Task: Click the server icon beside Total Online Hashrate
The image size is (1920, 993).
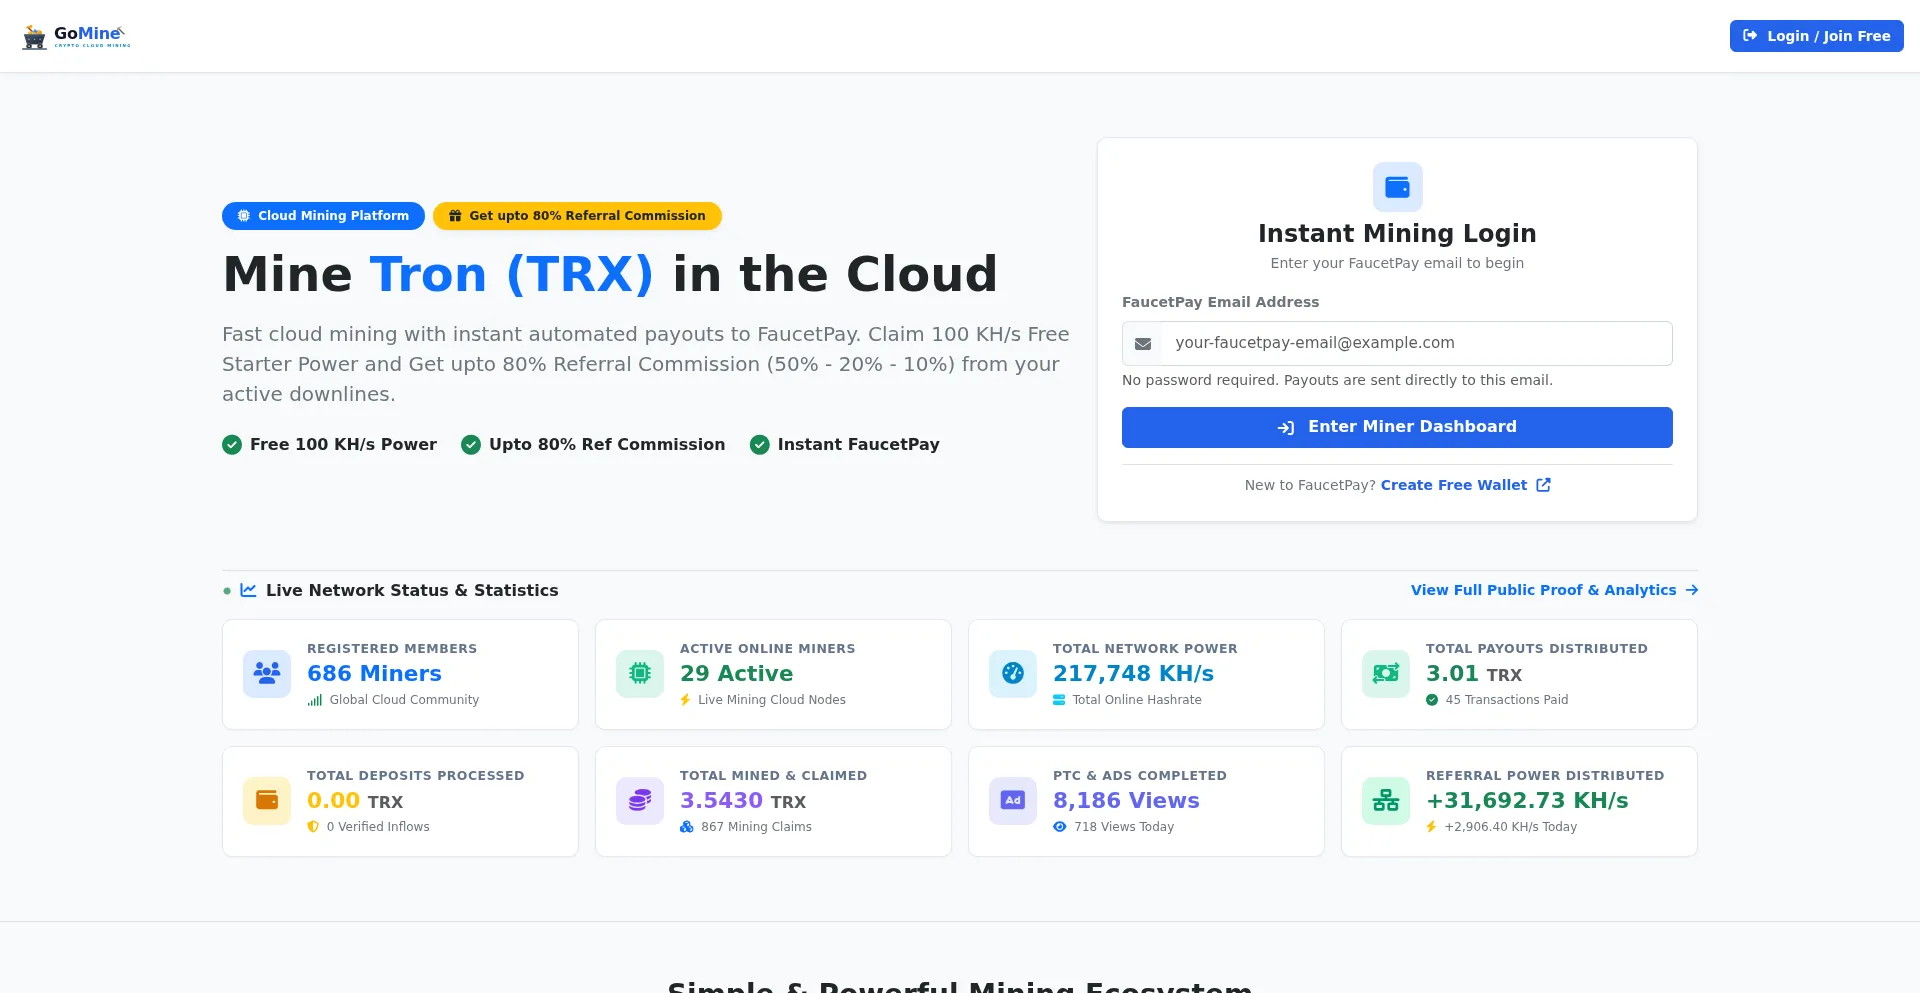Action: tap(1059, 700)
